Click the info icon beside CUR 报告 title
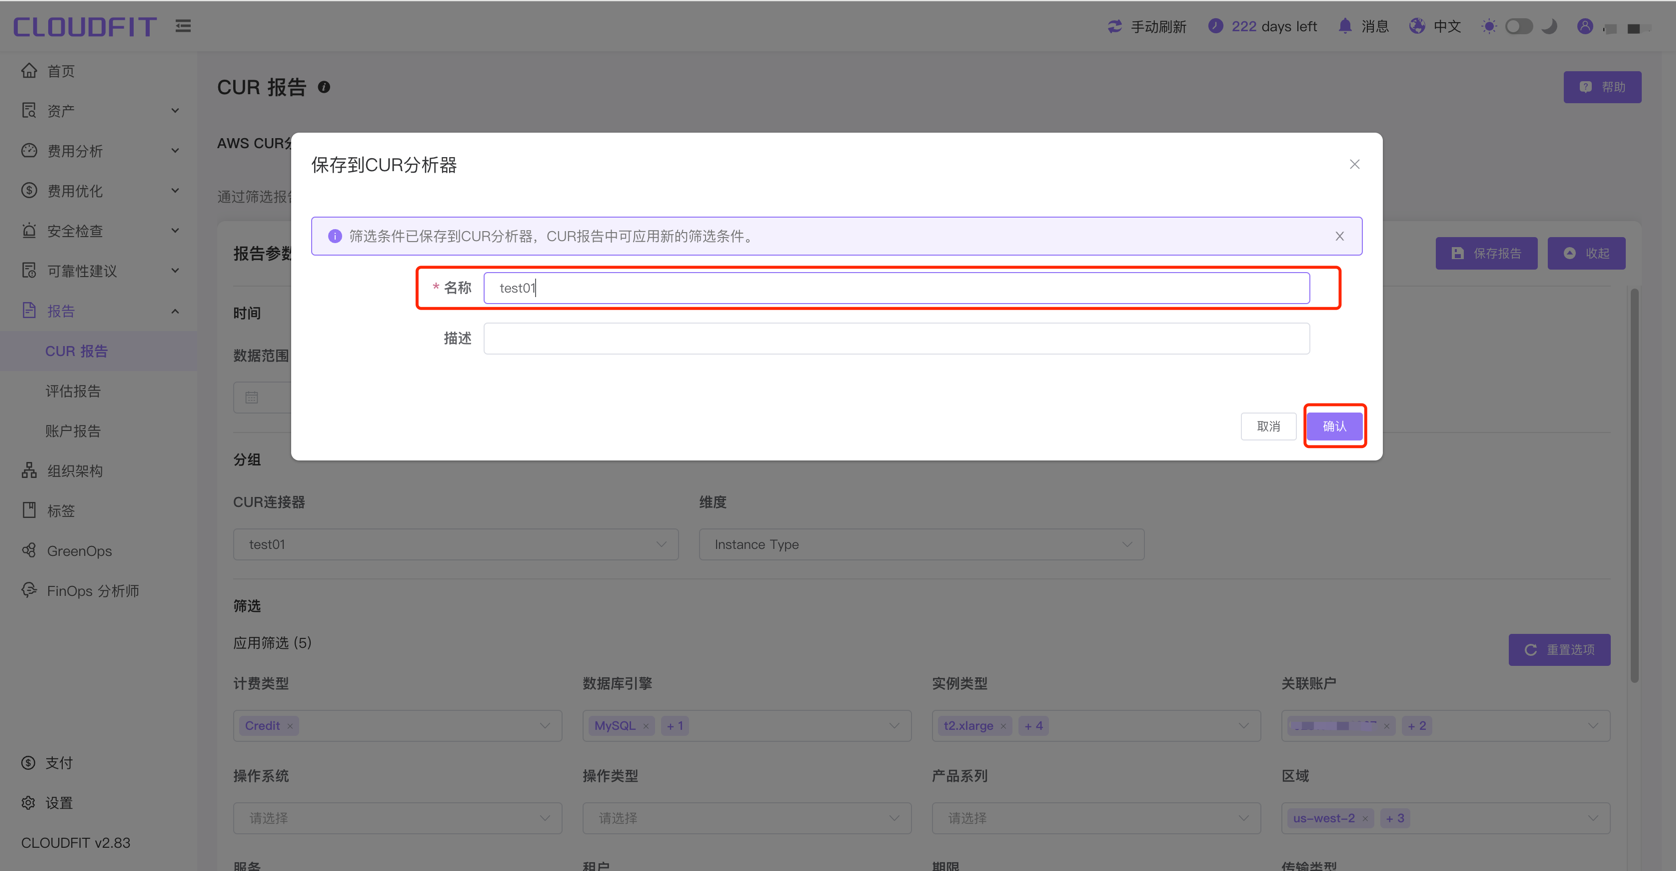1676x871 pixels. [x=324, y=87]
